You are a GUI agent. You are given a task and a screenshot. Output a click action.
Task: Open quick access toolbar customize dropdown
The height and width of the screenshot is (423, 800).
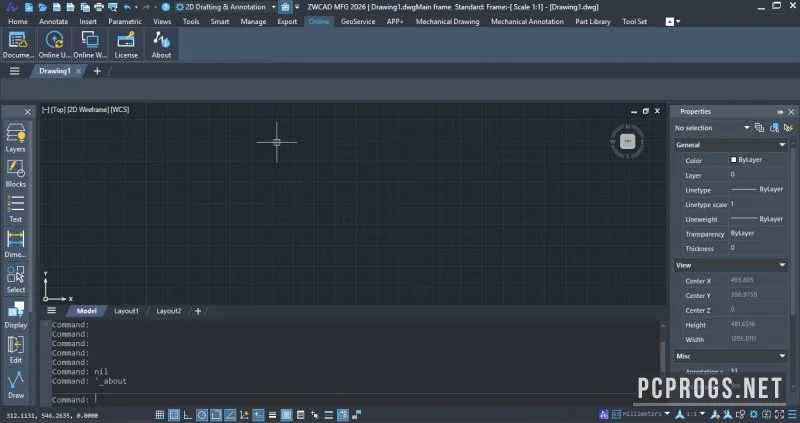(297, 7)
